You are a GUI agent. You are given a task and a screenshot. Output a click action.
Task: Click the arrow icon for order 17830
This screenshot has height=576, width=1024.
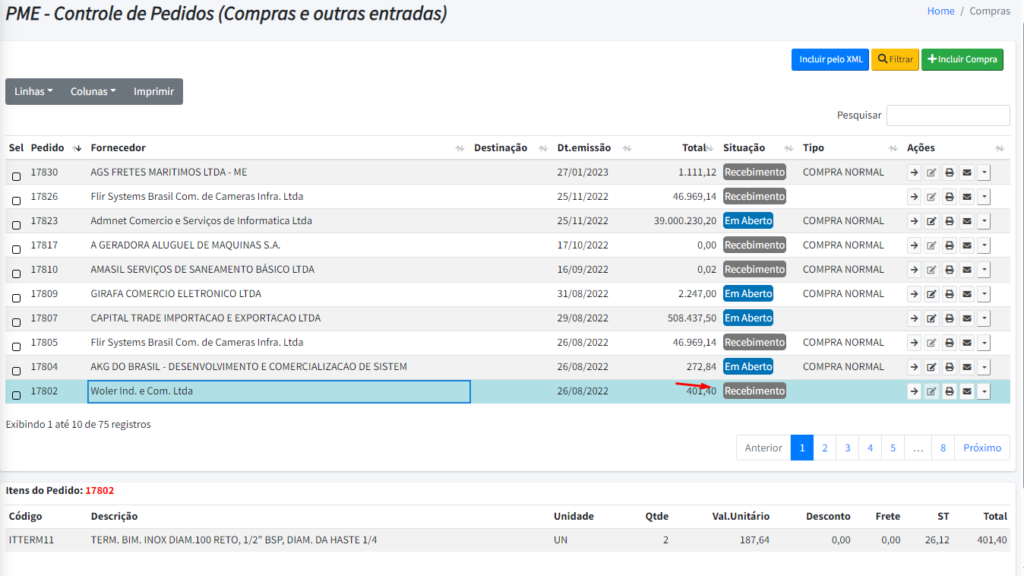914,172
